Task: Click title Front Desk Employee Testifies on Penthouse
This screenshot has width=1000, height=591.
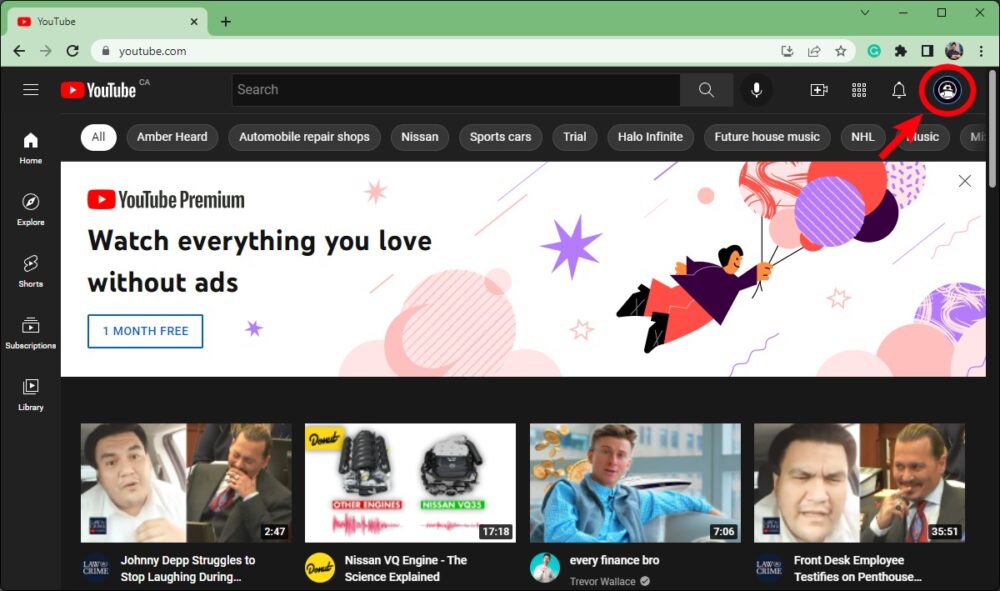Action: pyautogui.click(x=858, y=568)
